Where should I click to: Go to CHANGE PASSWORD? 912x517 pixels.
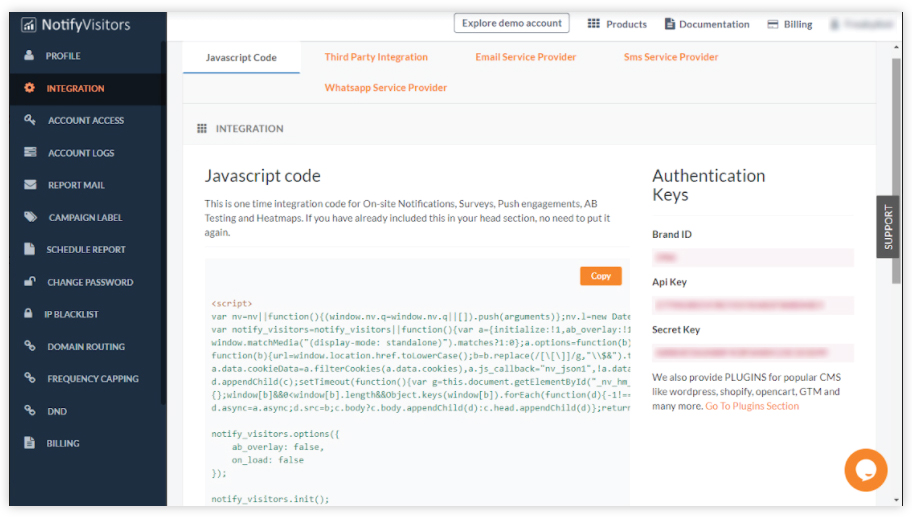[x=88, y=282]
